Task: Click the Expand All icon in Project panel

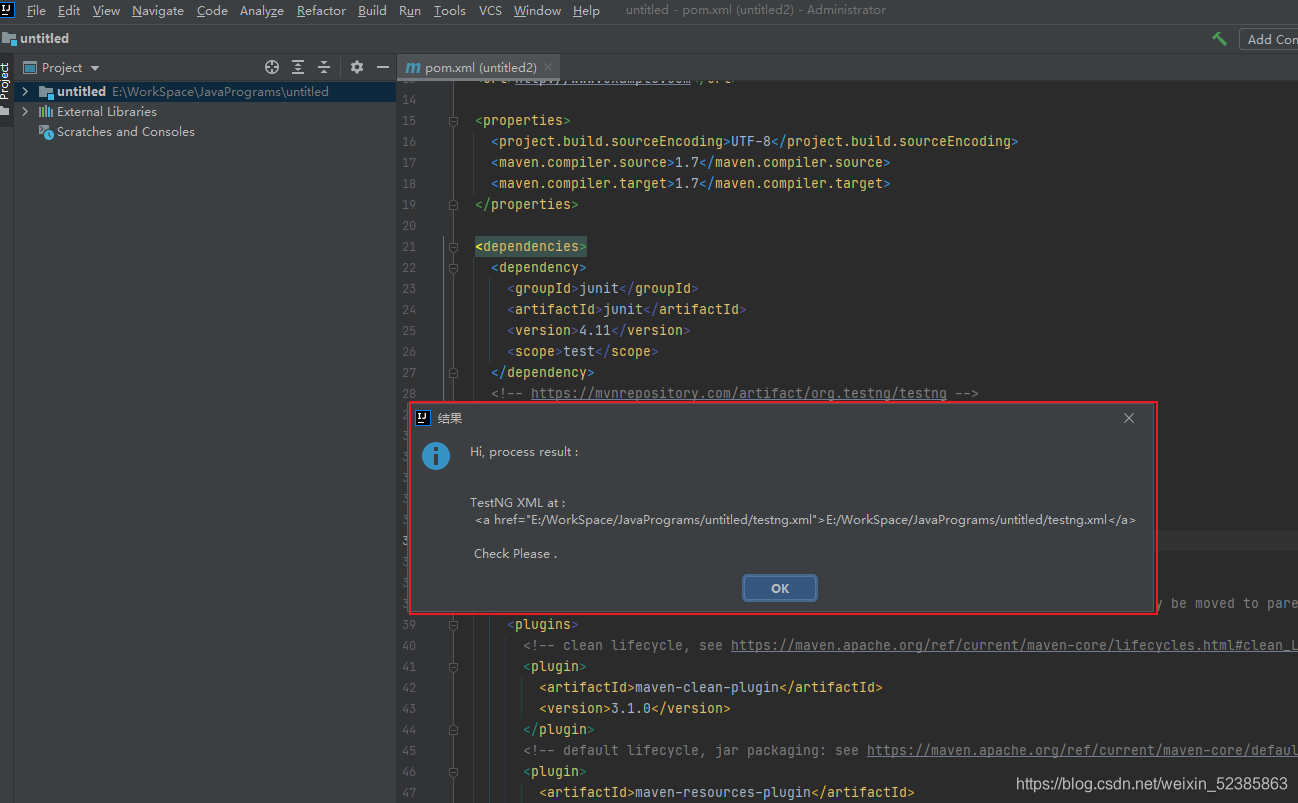Action: tap(298, 67)
